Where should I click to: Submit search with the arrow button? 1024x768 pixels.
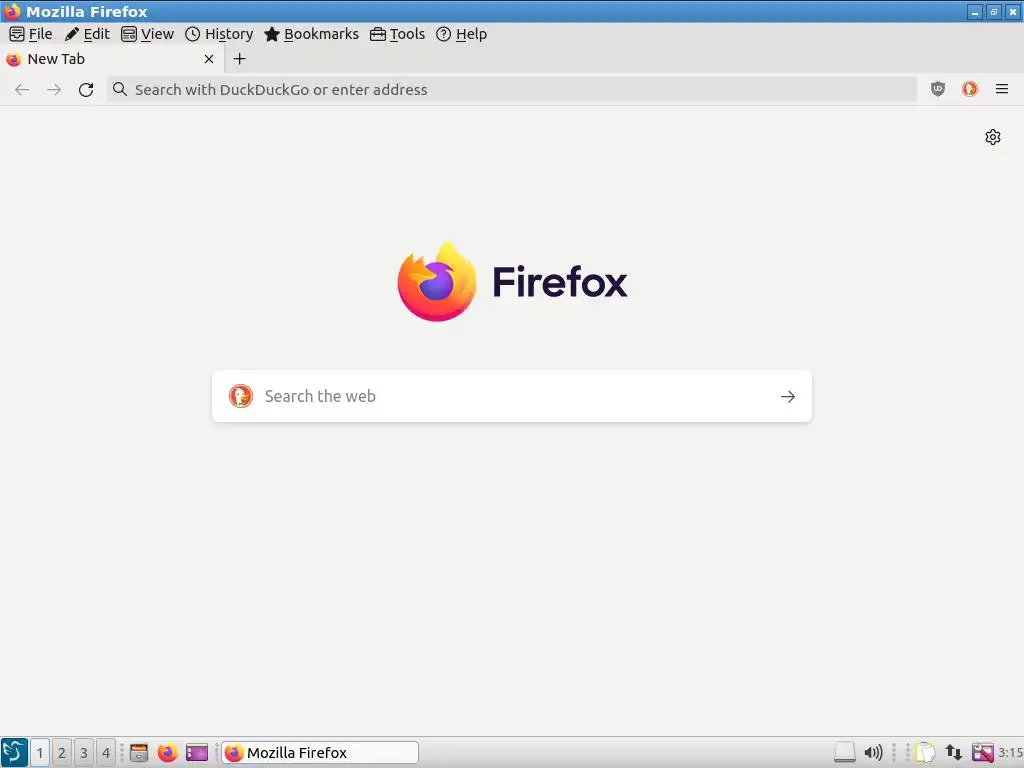click(788, 396)
